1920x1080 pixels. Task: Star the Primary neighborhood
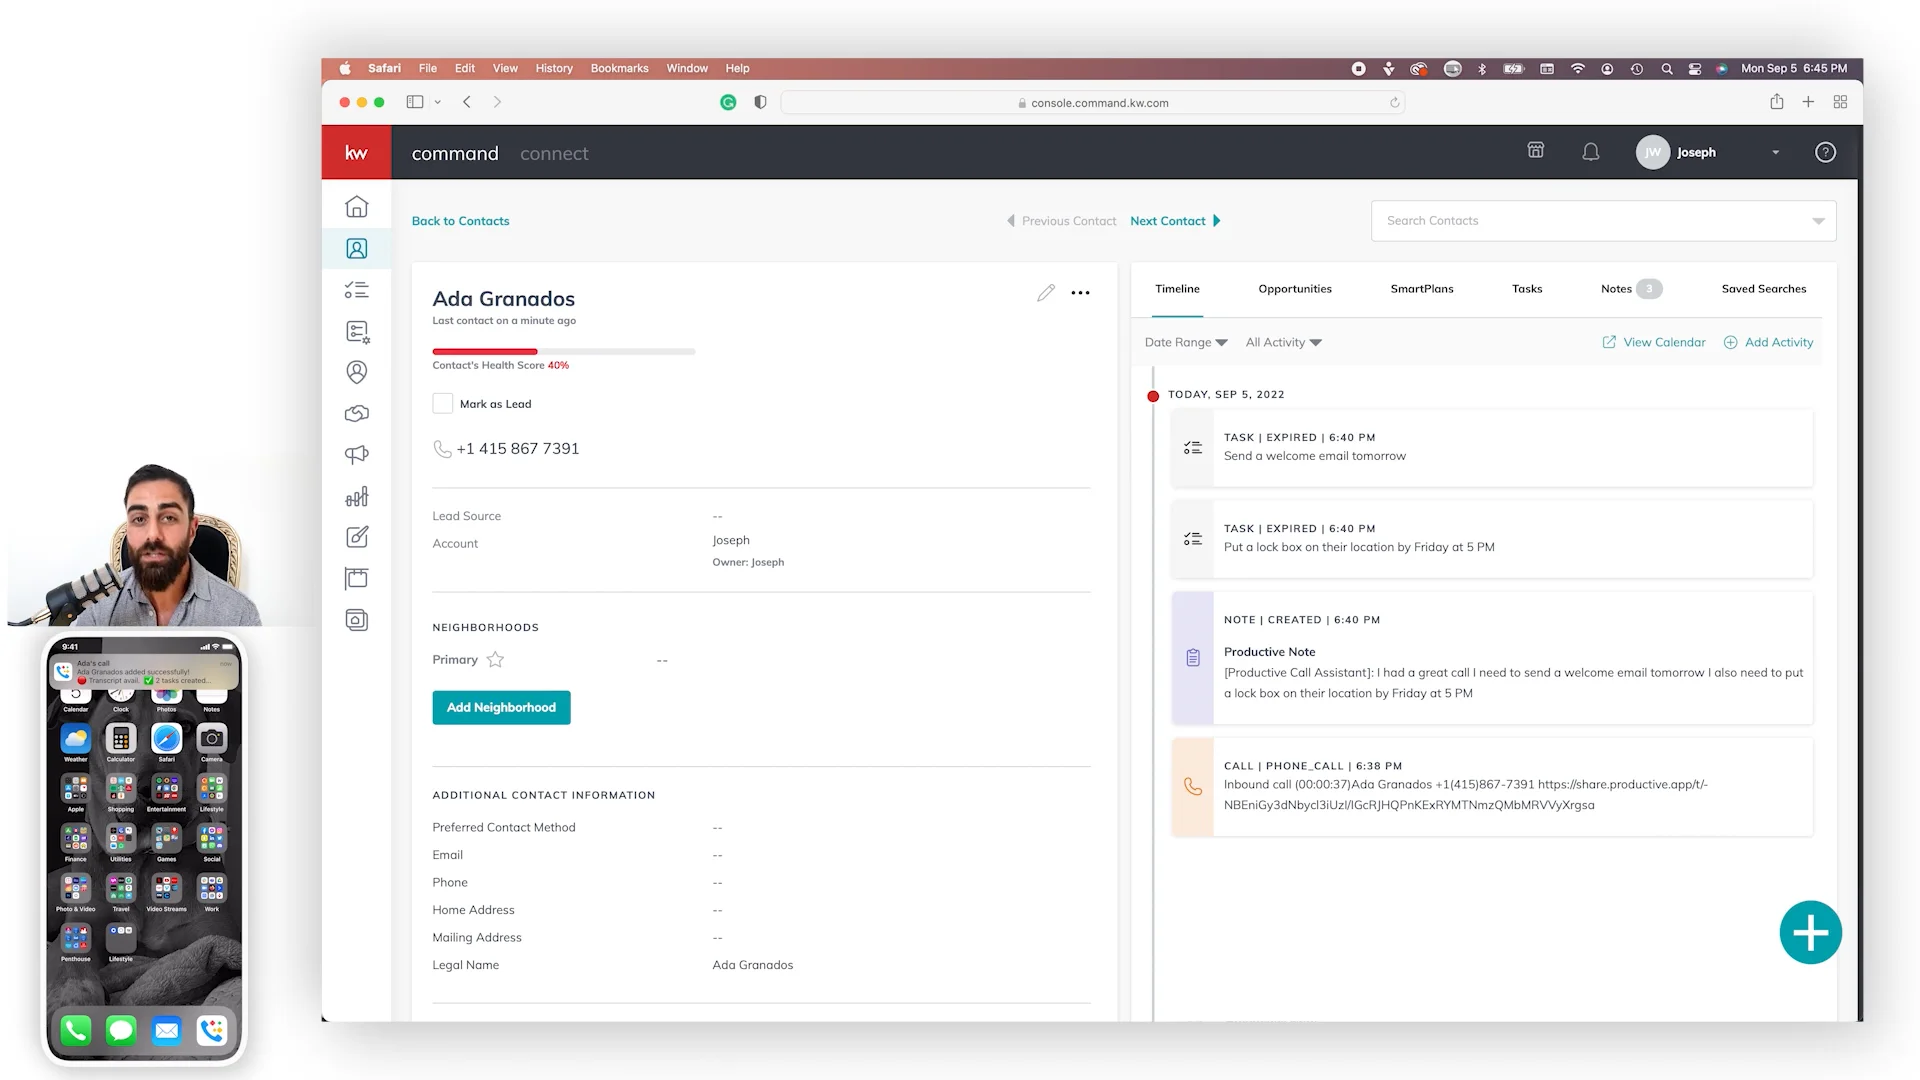click(x=495, y=660)
